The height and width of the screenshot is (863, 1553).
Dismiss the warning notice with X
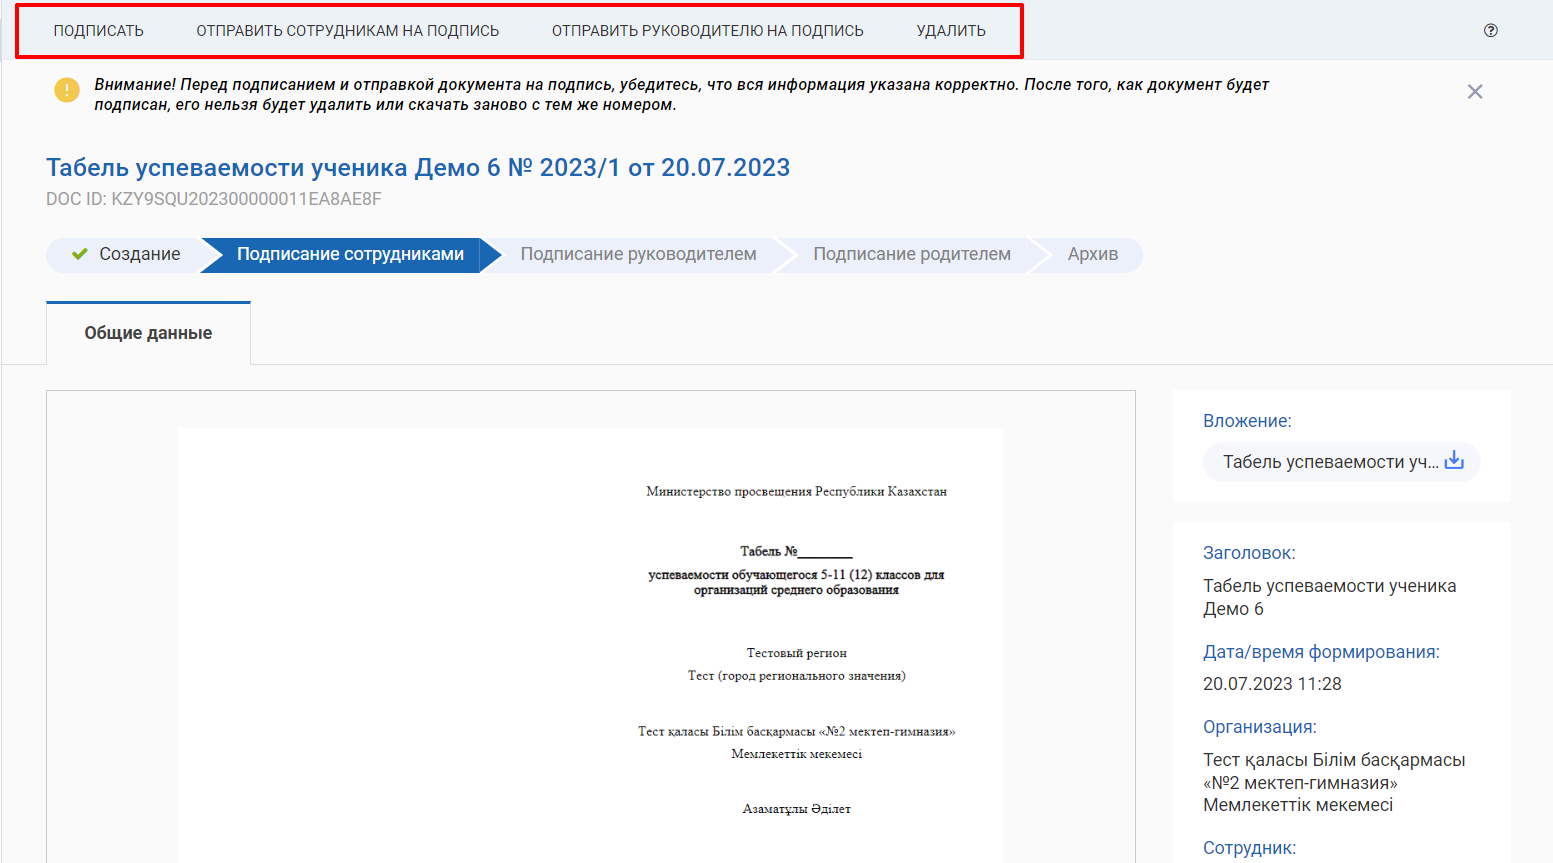[1474, 92]
